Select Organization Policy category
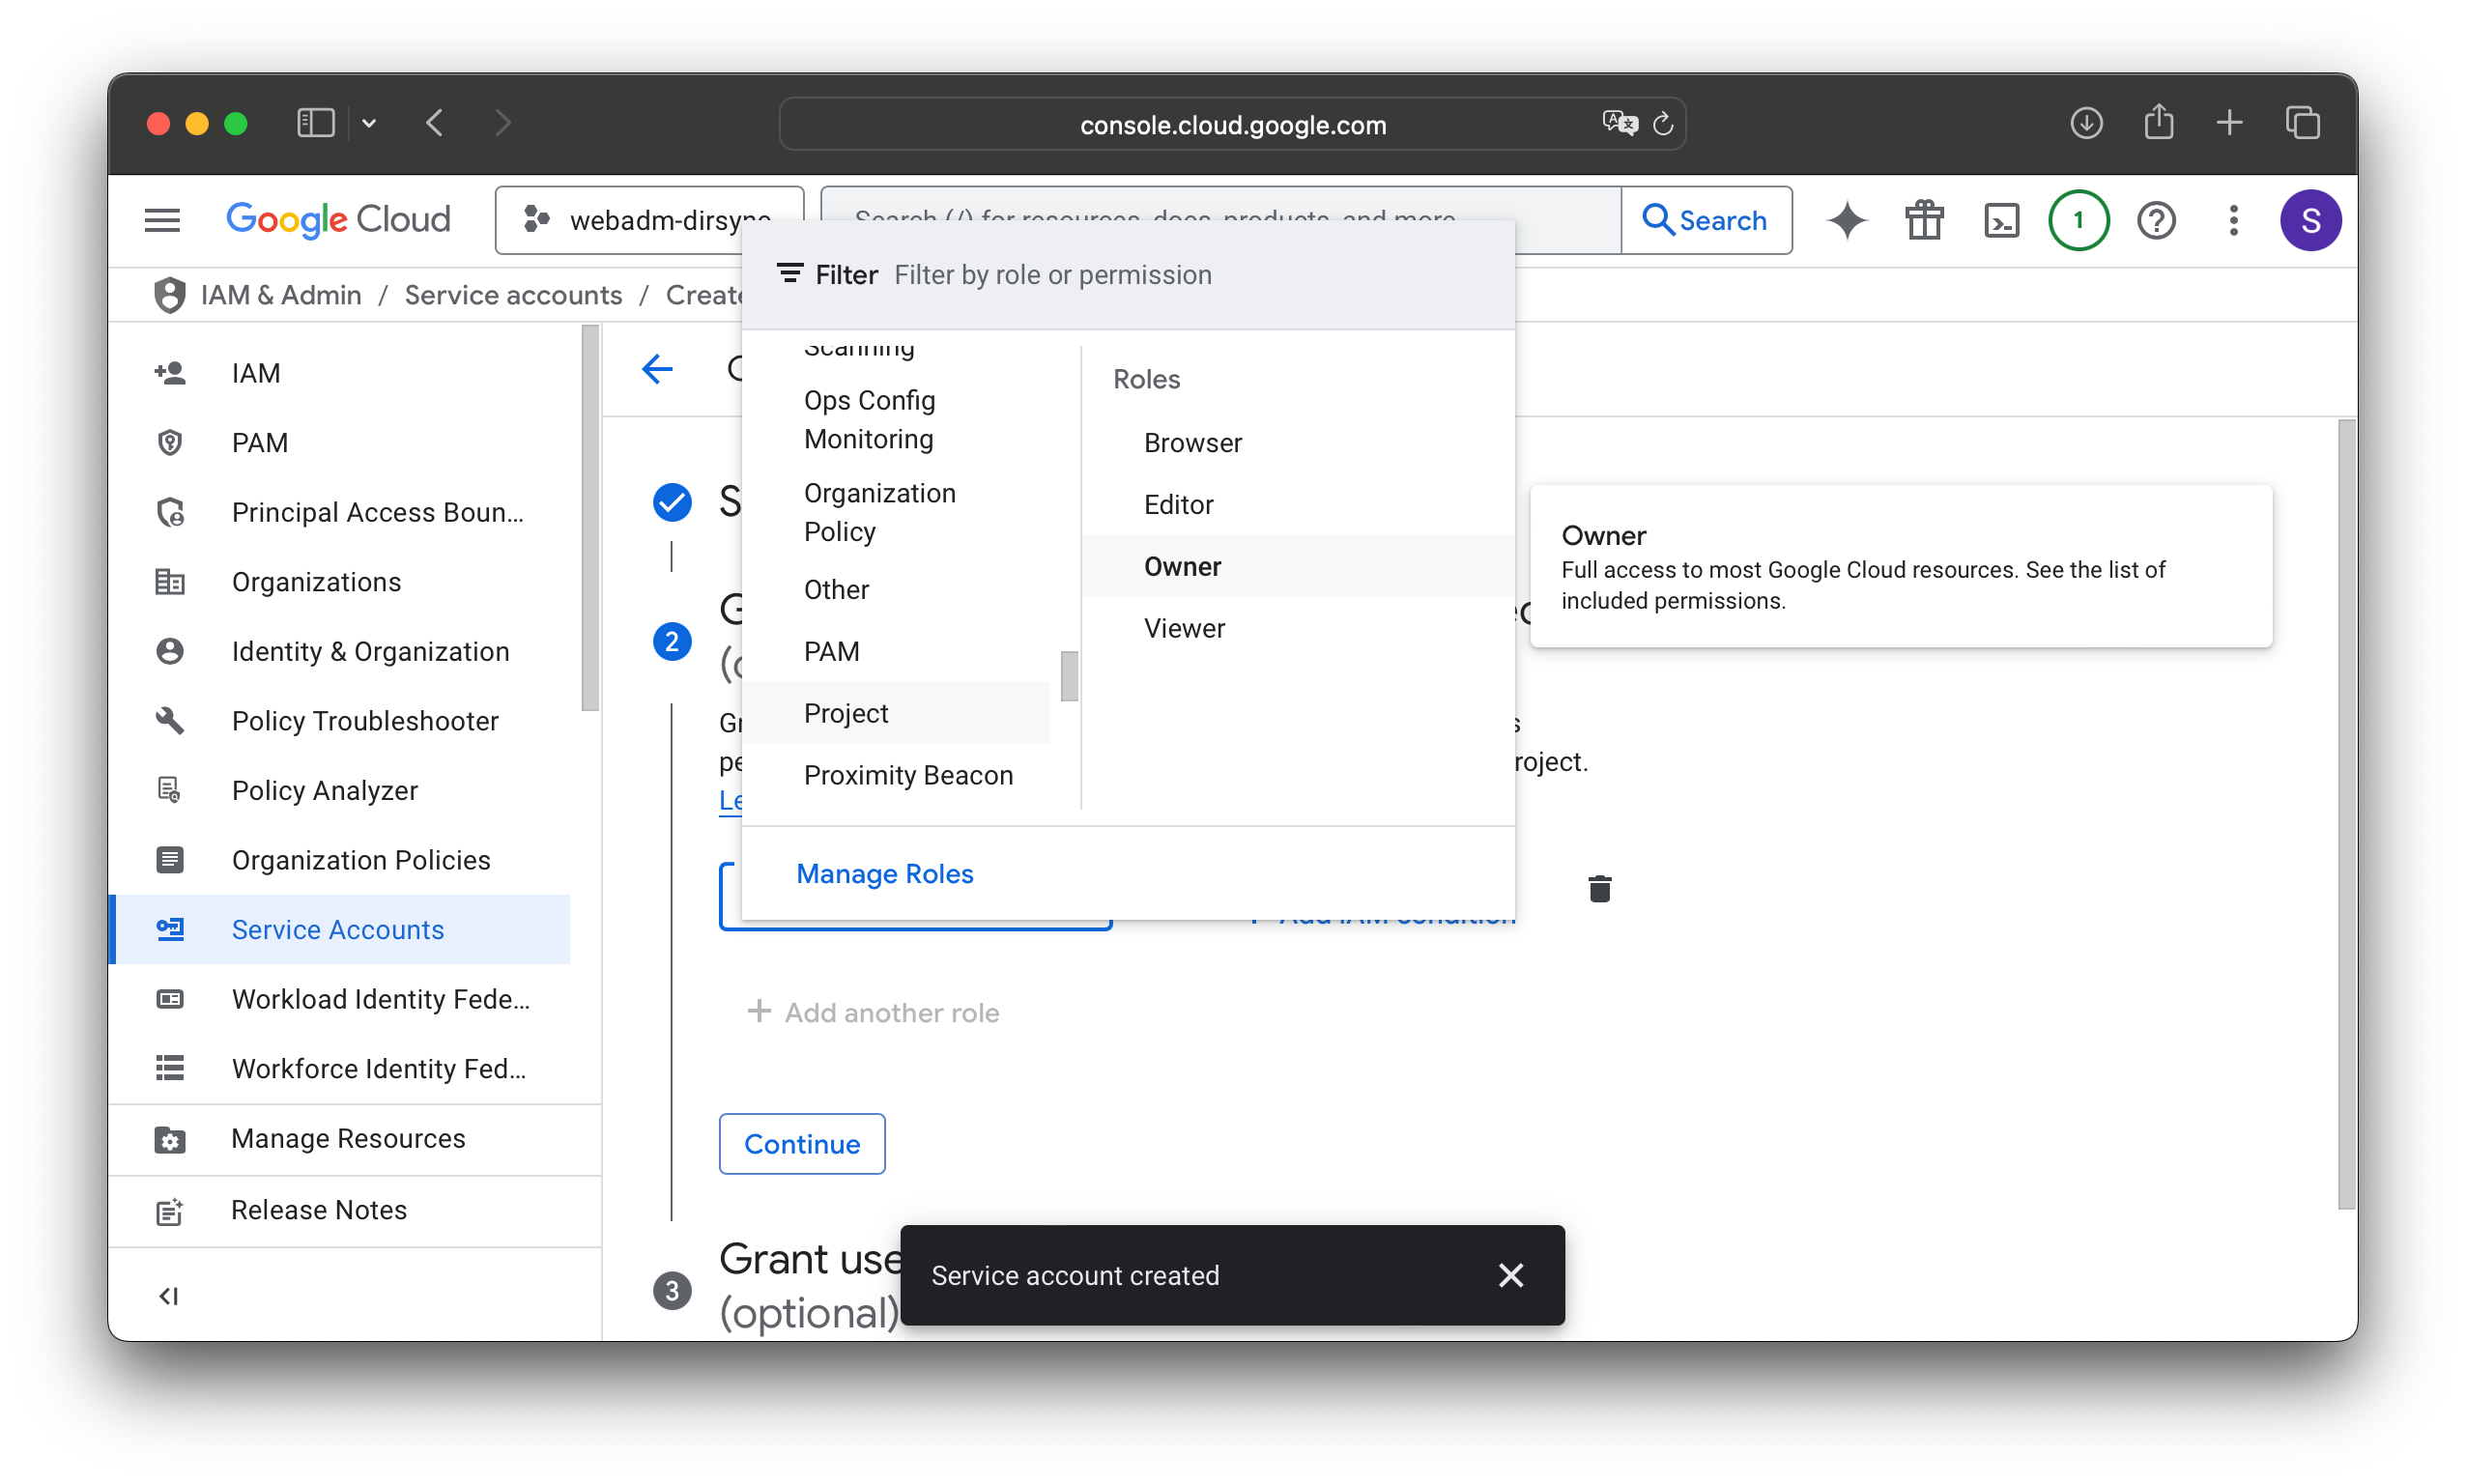Viewport: 2466px width, 1484px height. (896, 512)
